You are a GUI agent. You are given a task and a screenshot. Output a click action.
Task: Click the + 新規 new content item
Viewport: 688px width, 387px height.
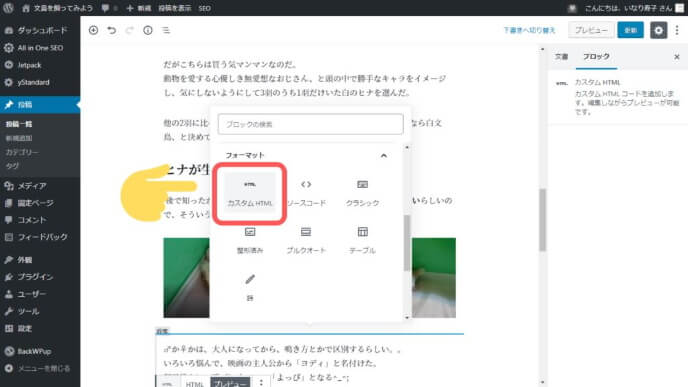click(x=139, y=8)
